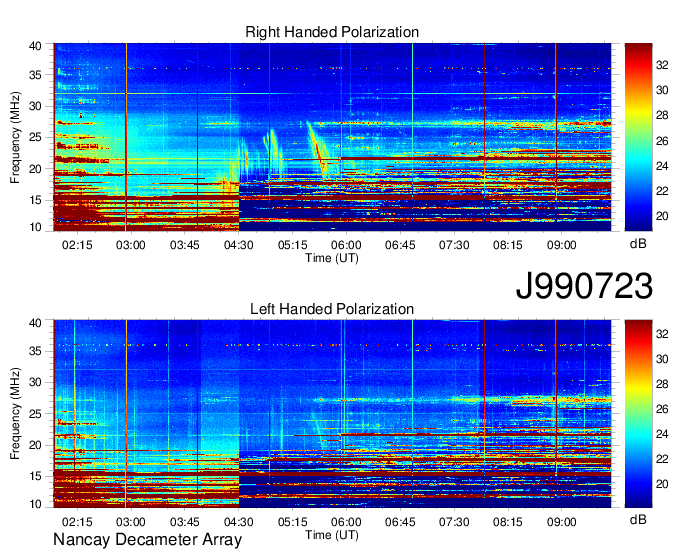Click the 'Left Handed Polarization' plot title
Screen dimensions: 680x552
point(332,309)
